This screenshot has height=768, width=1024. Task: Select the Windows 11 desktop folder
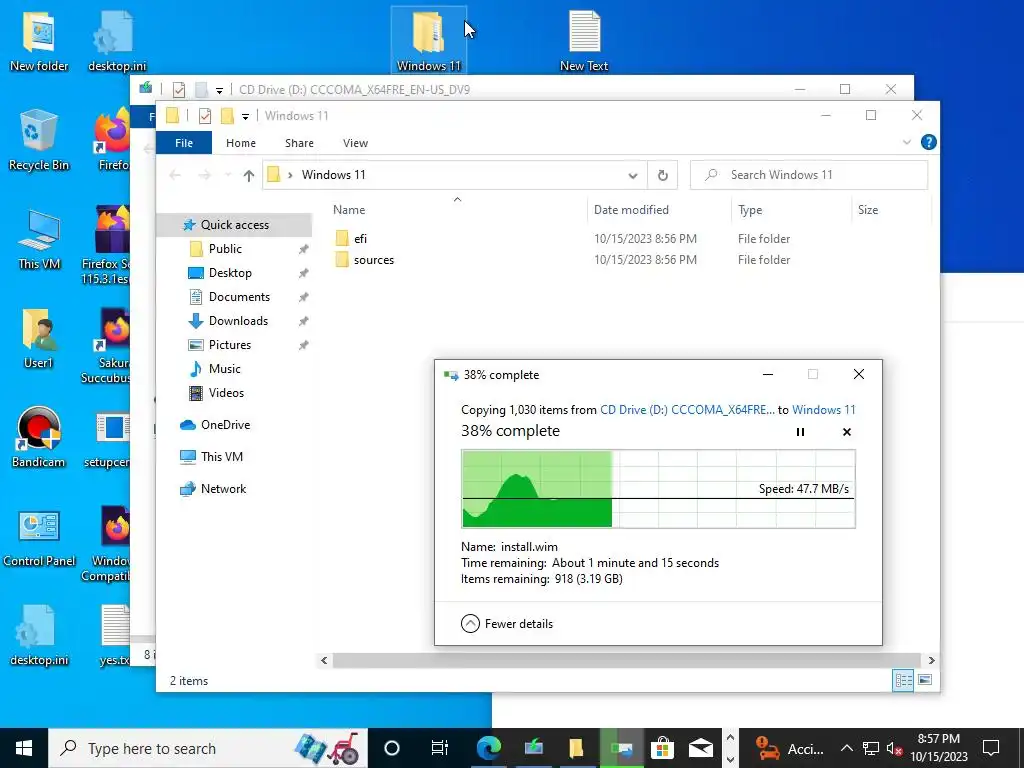[428, 40]
